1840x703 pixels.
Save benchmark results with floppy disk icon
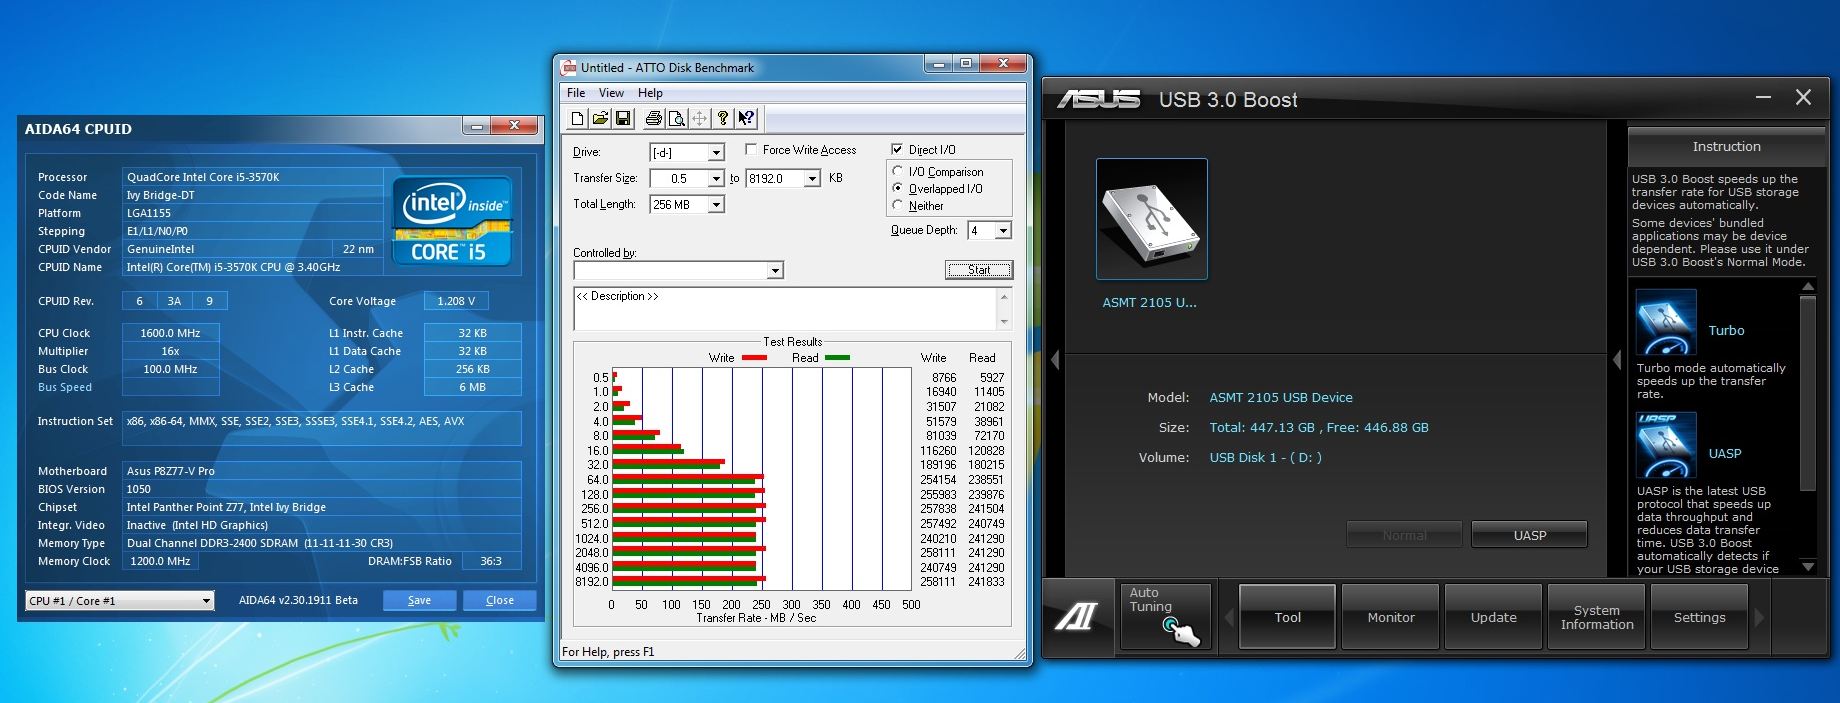(623, 119)
